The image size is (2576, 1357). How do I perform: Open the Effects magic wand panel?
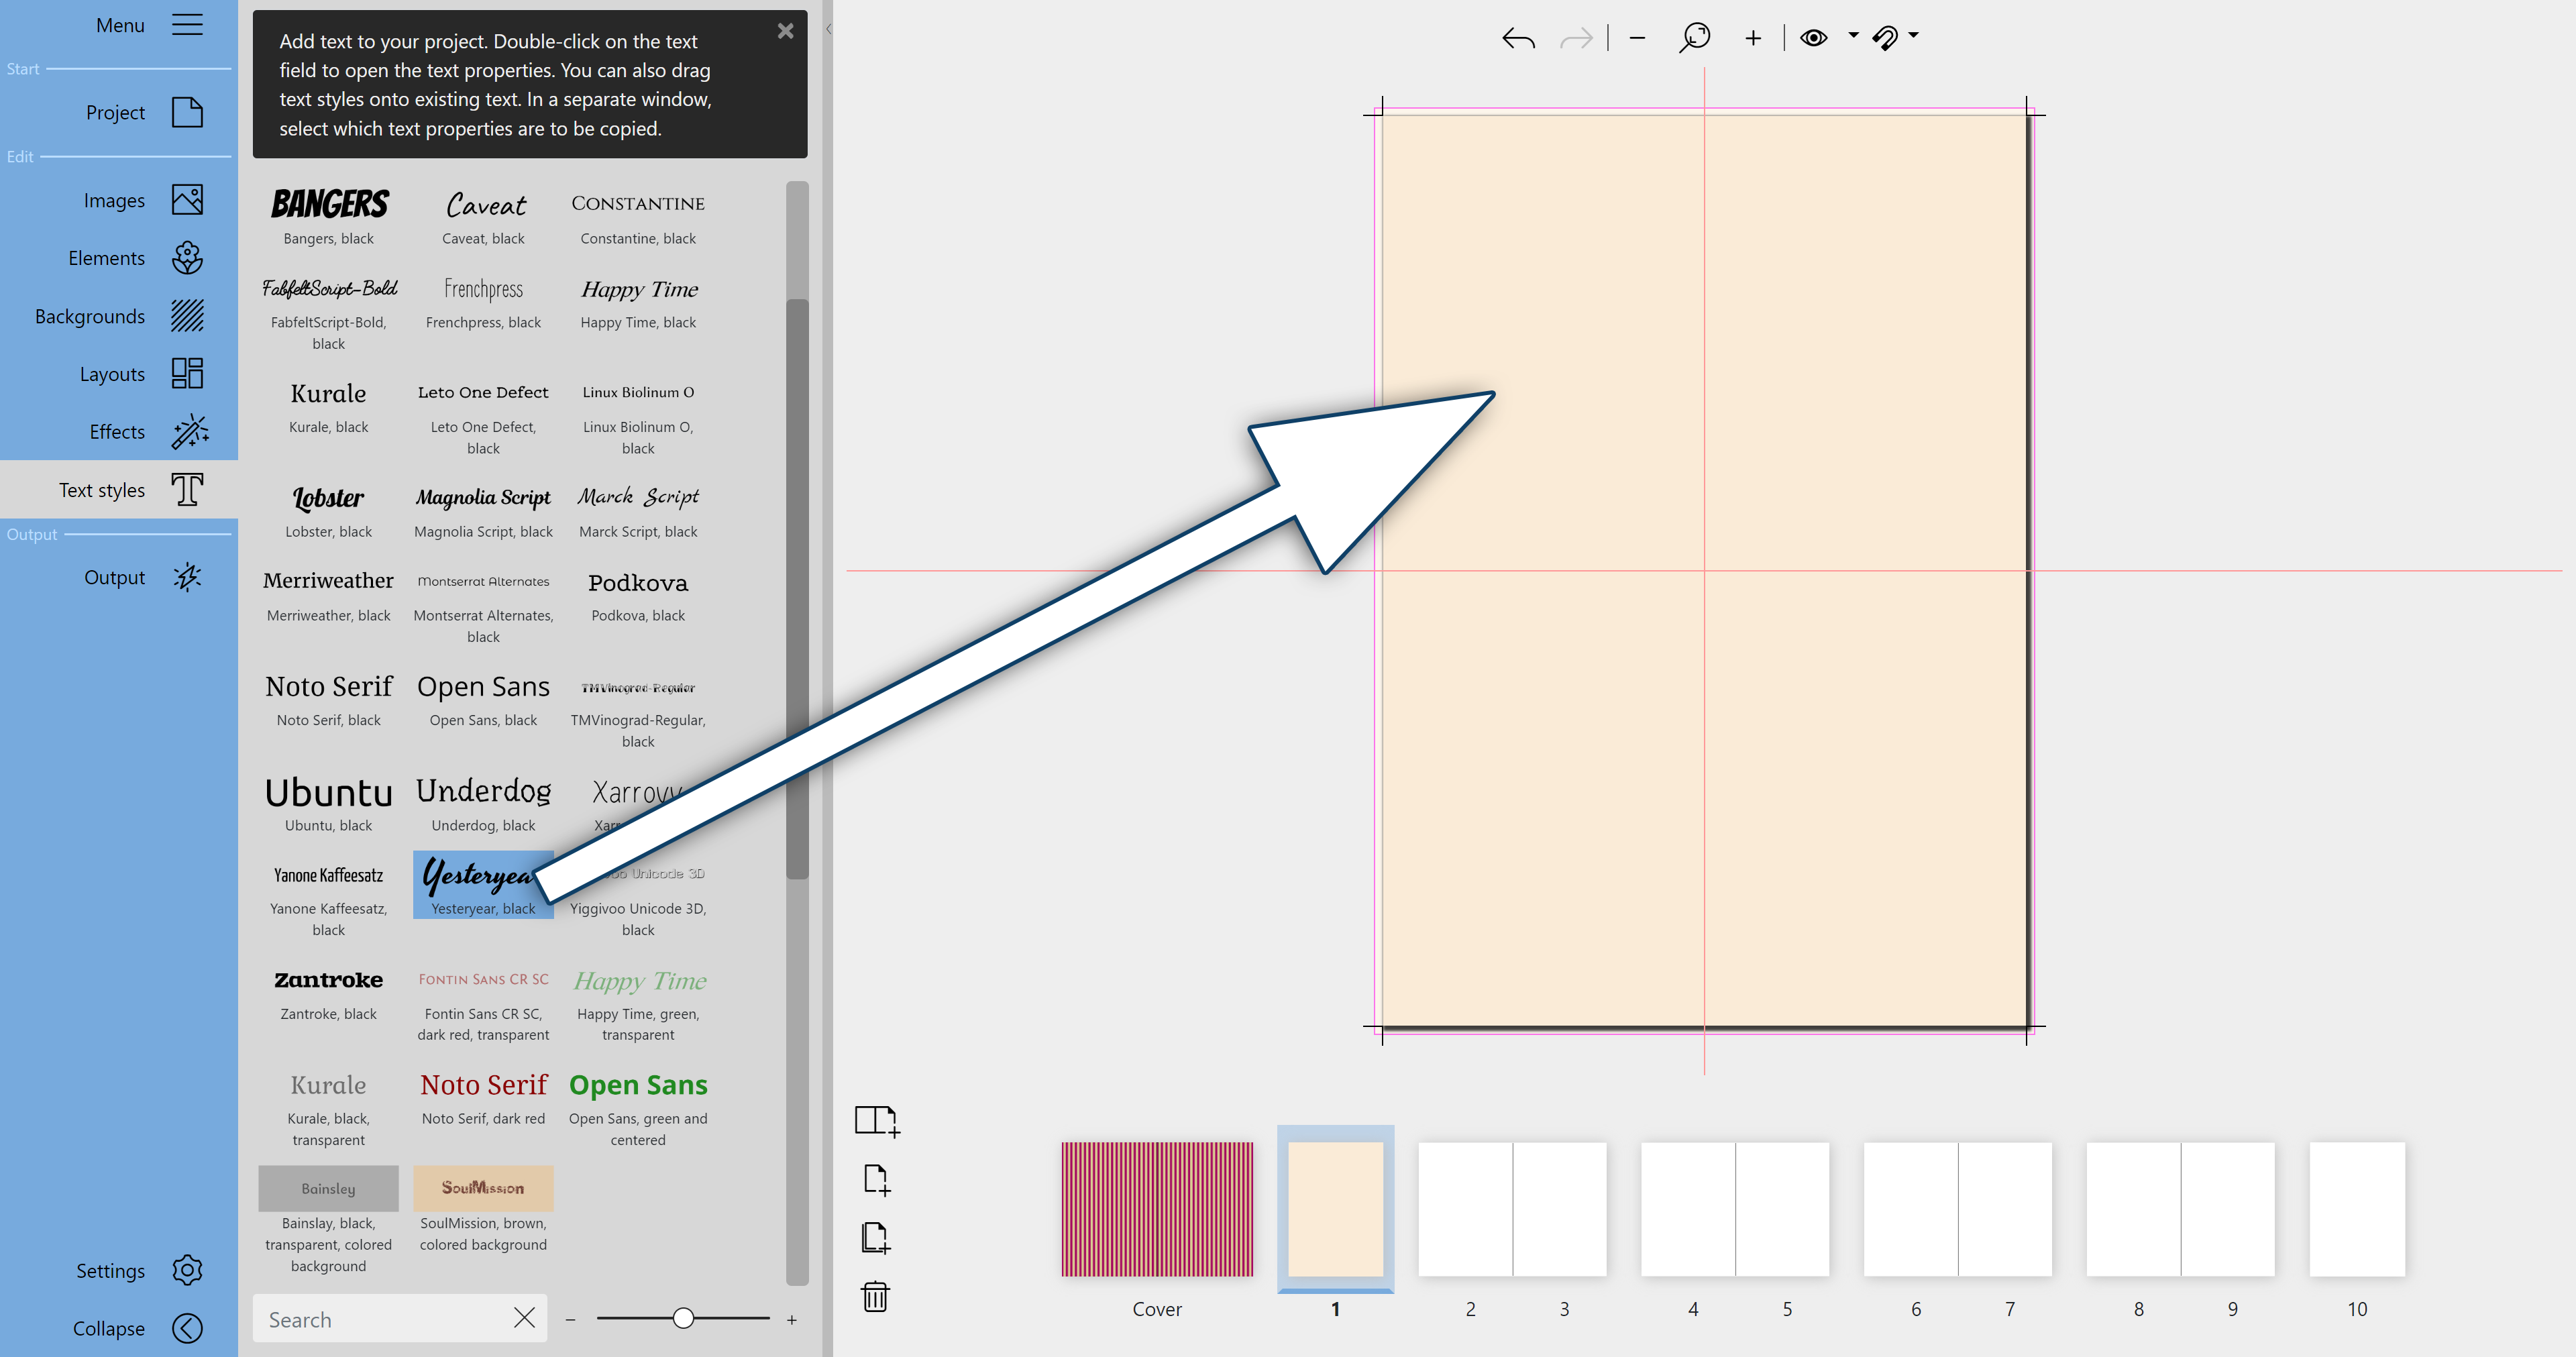tap(188, 432)
